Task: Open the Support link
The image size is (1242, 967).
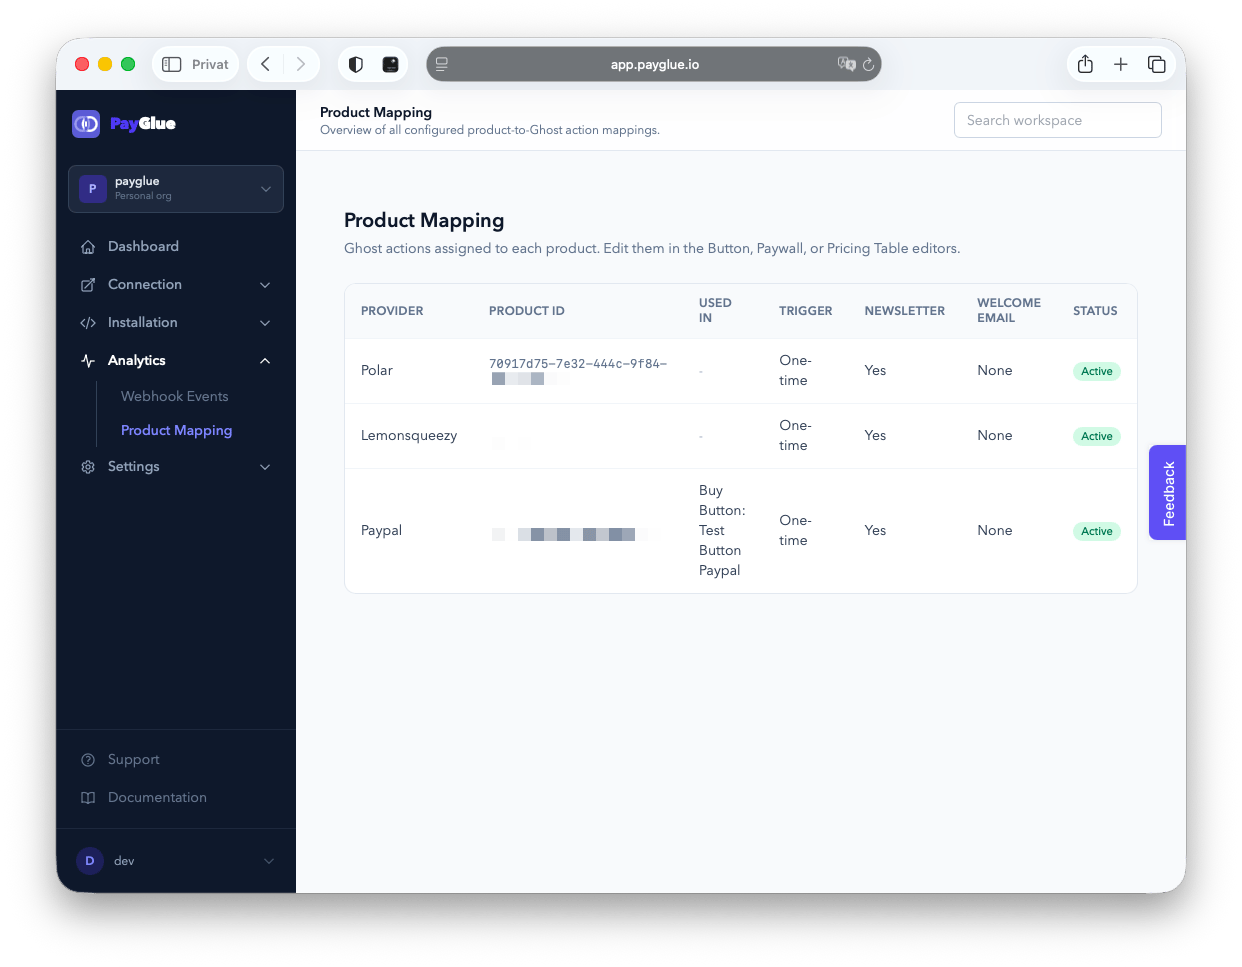Action: tap(134, 760)
